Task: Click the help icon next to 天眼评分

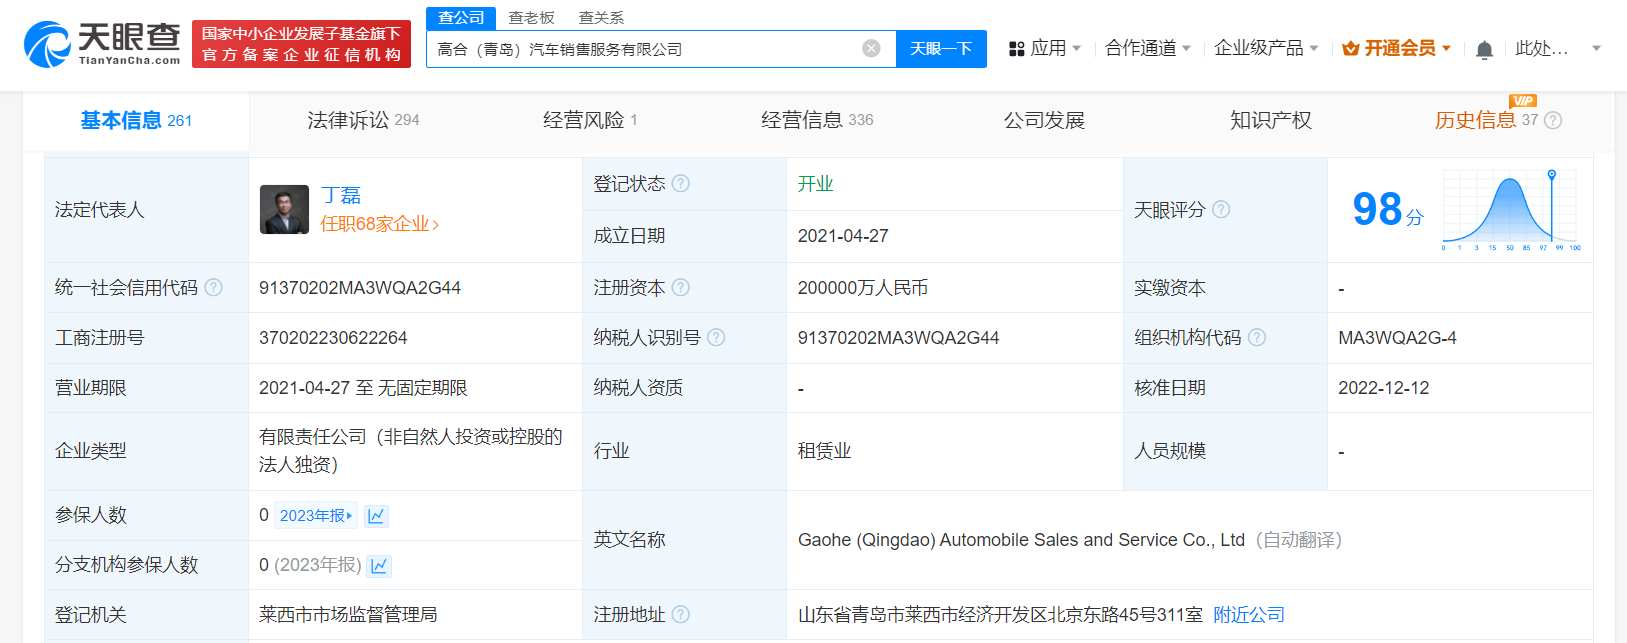Action: point(1221,209)
